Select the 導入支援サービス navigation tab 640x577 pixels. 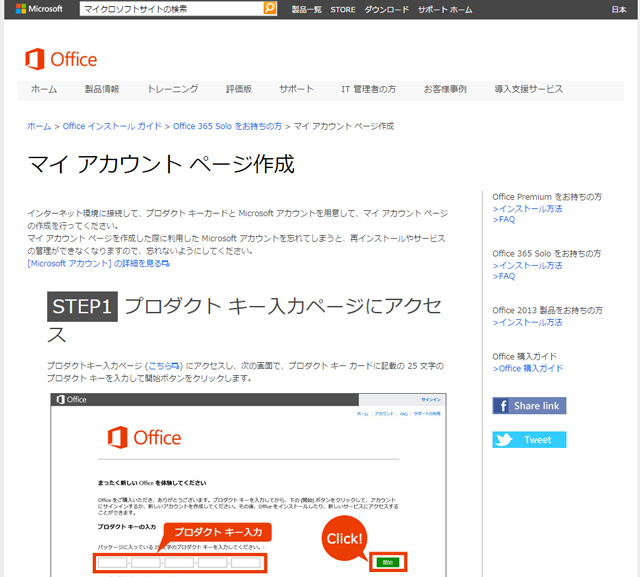point(529,89)
